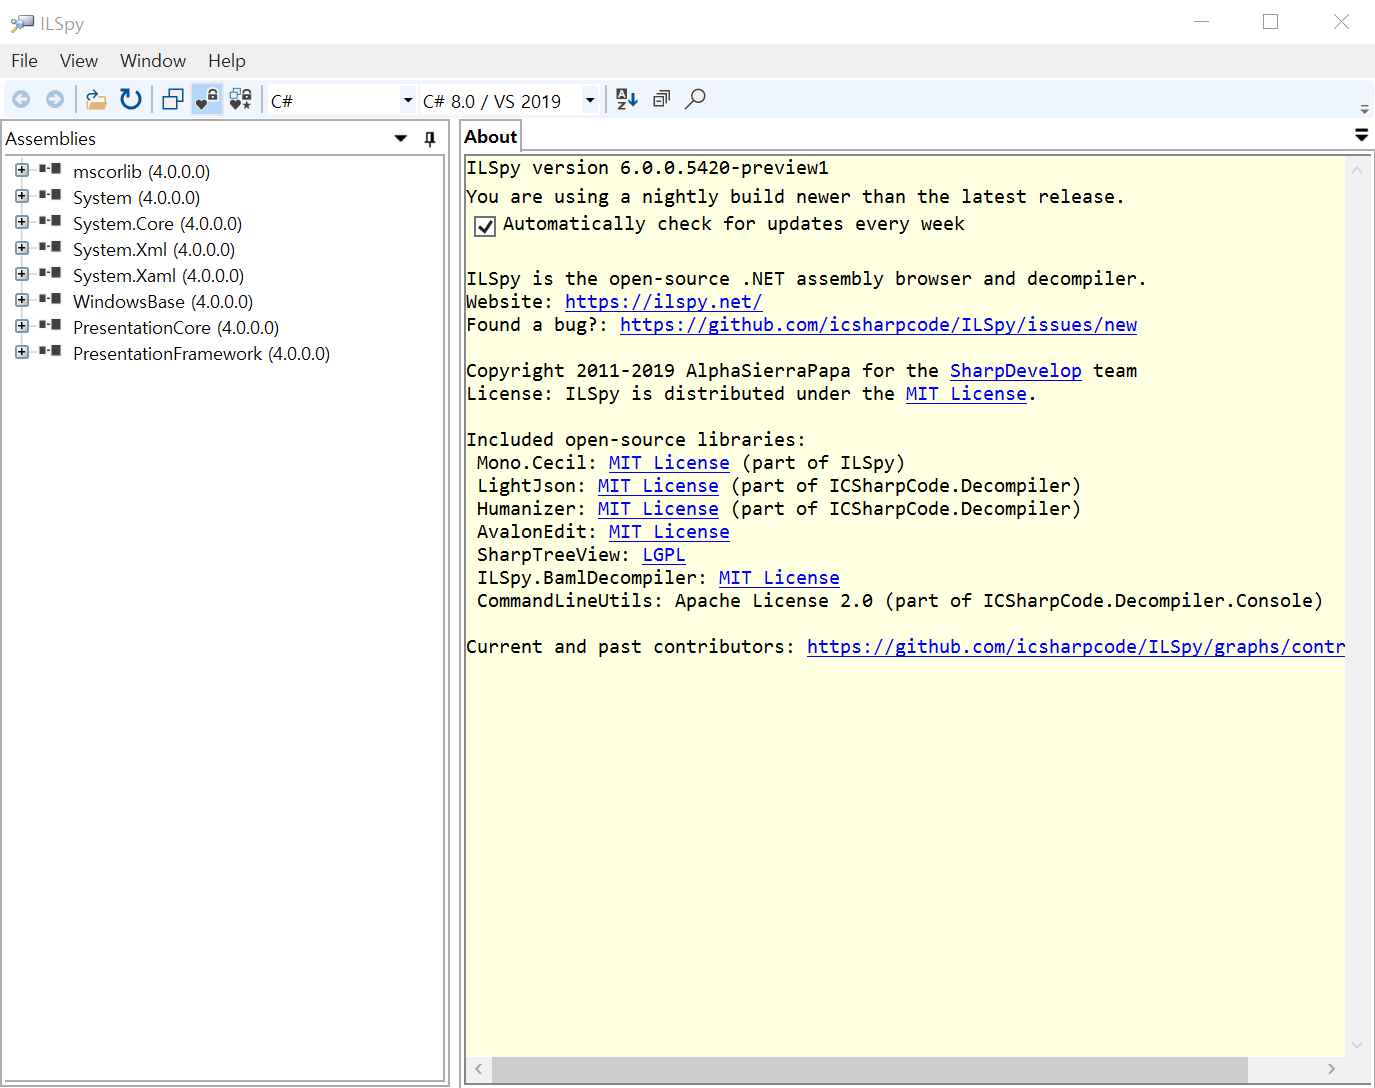Expand the System (4.0.0.0) node
Image resolution: width=1375 pixels, height=1088 pixels.
(x=22, y=196)
